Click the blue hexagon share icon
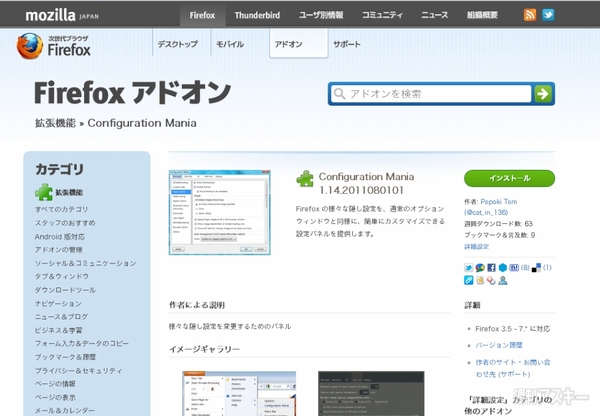The image size is (600, 416). pos(503,268)
